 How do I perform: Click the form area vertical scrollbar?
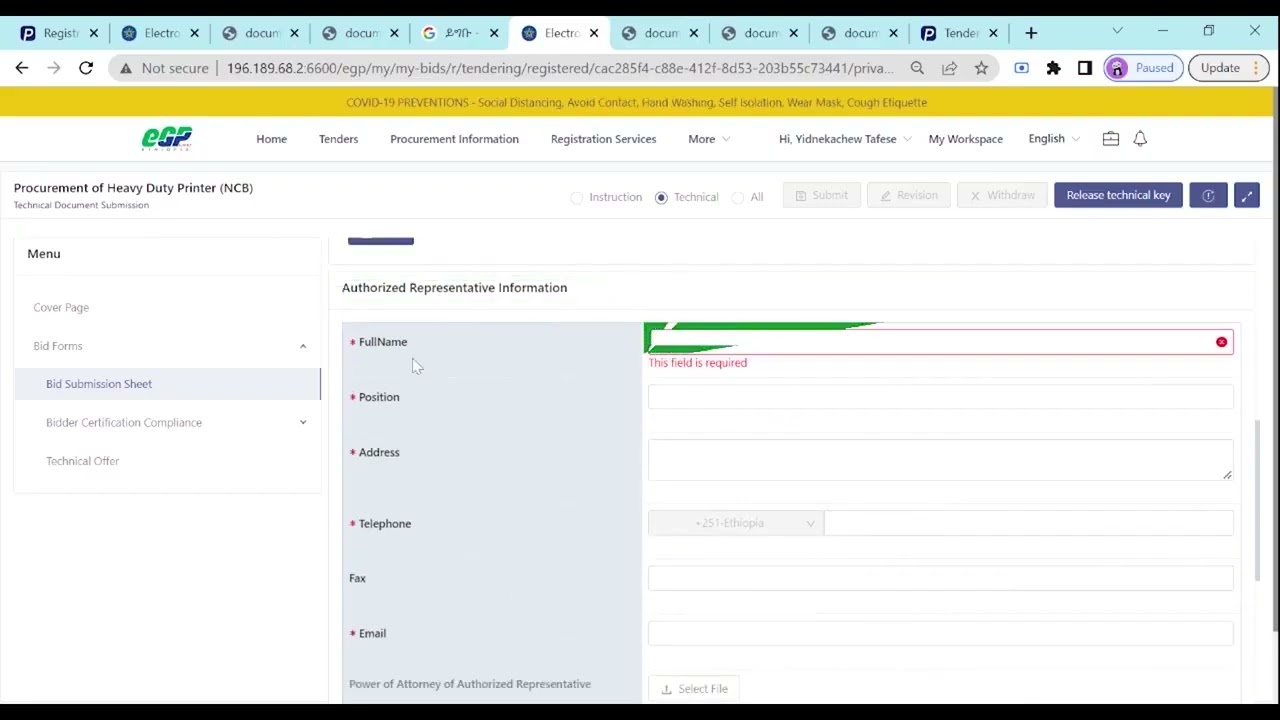coord(1259,500)
